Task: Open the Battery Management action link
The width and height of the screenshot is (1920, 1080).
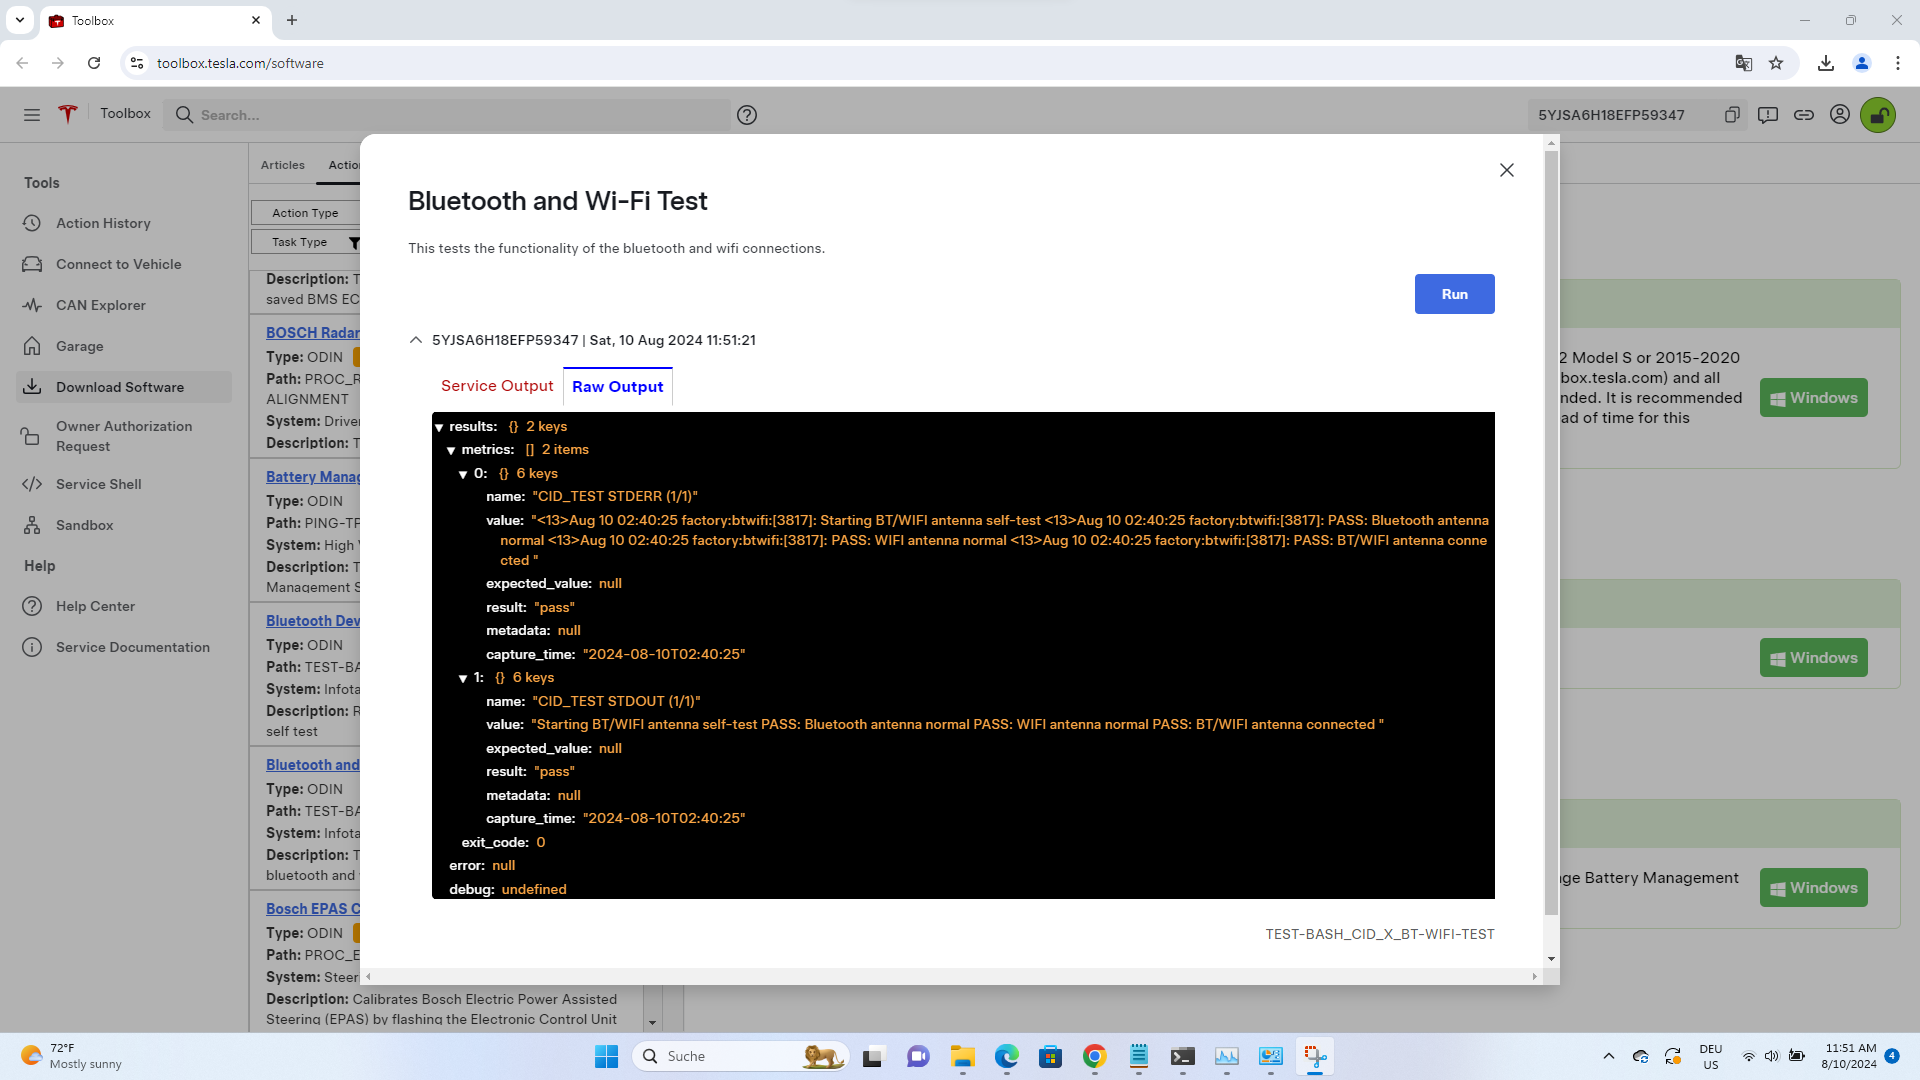Action: 312,477
